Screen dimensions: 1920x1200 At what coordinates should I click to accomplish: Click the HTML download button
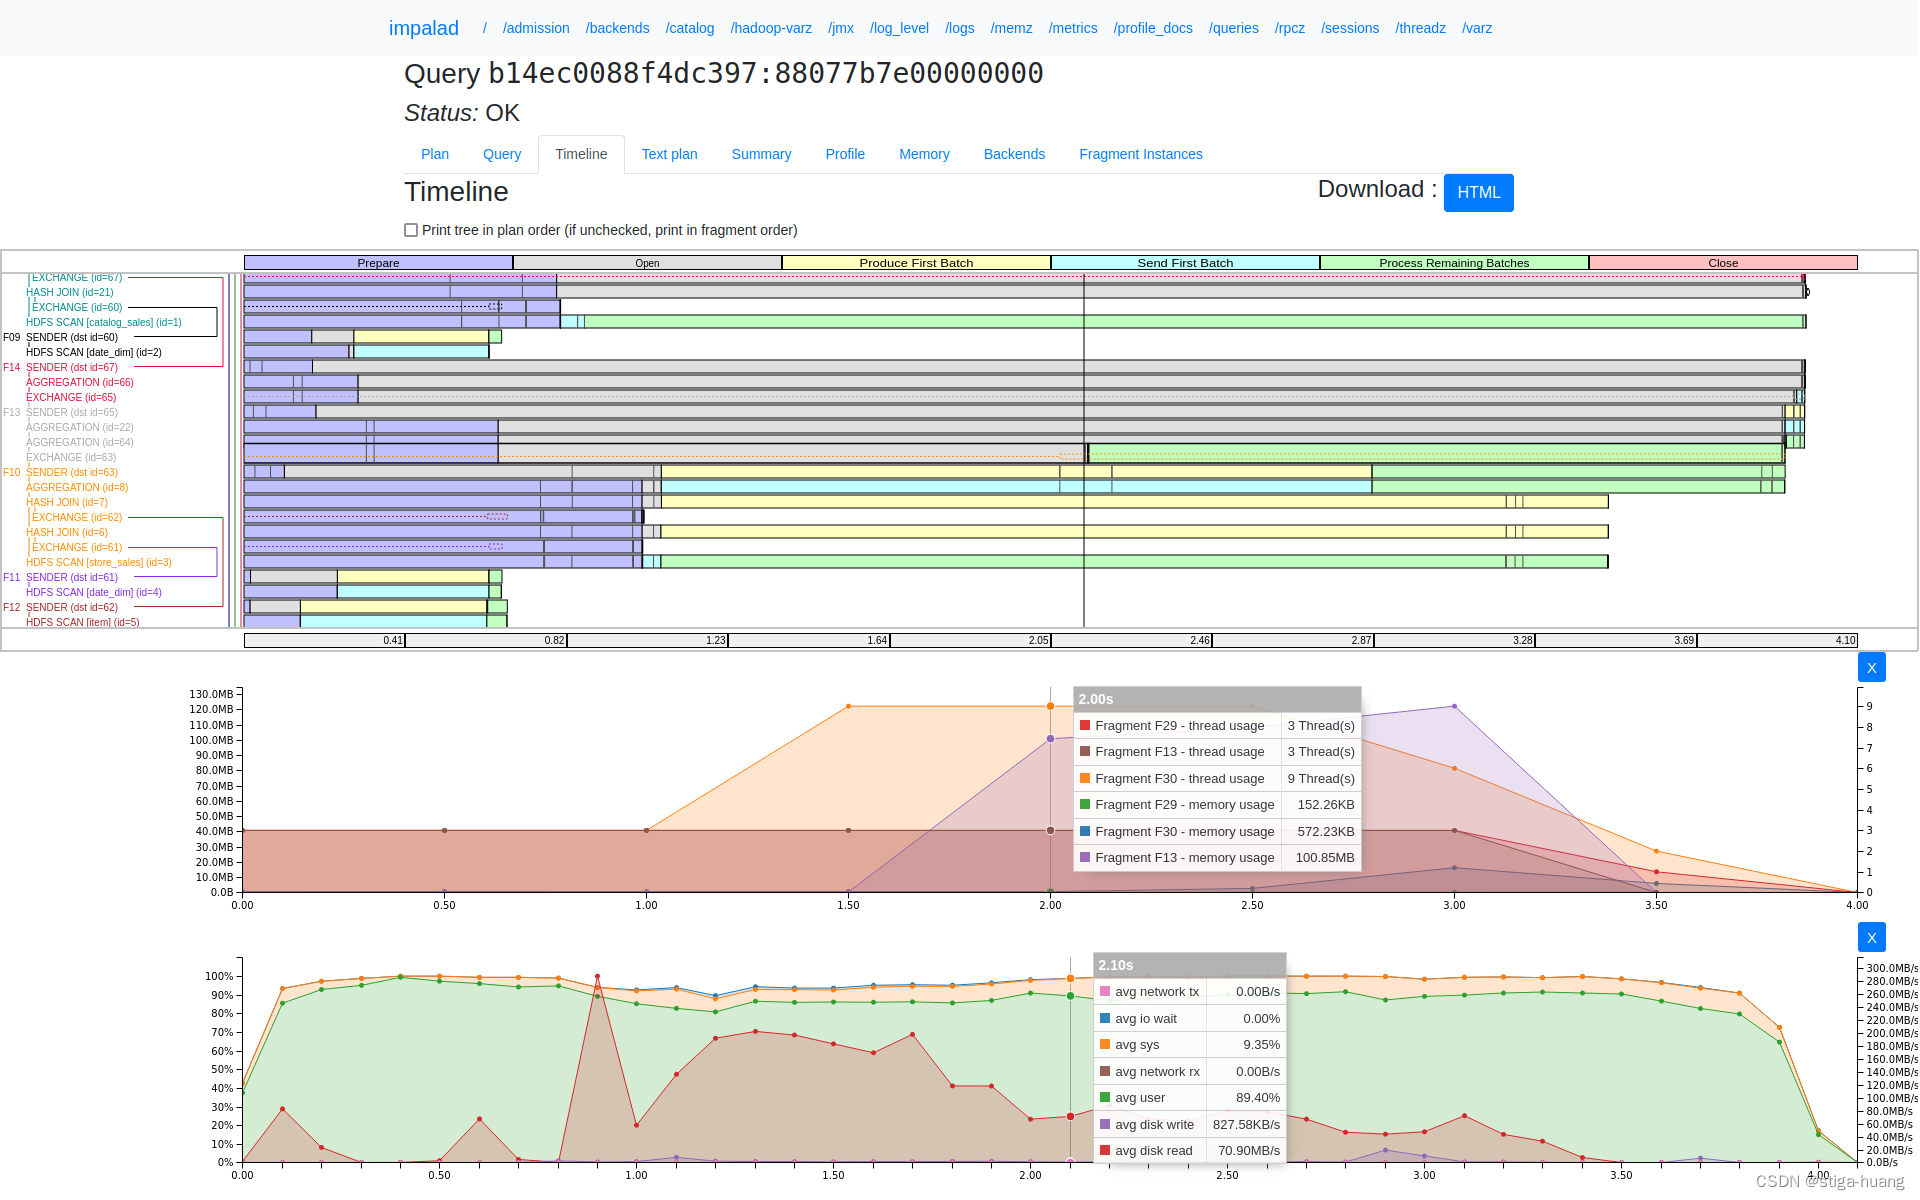pos(1479,191)
